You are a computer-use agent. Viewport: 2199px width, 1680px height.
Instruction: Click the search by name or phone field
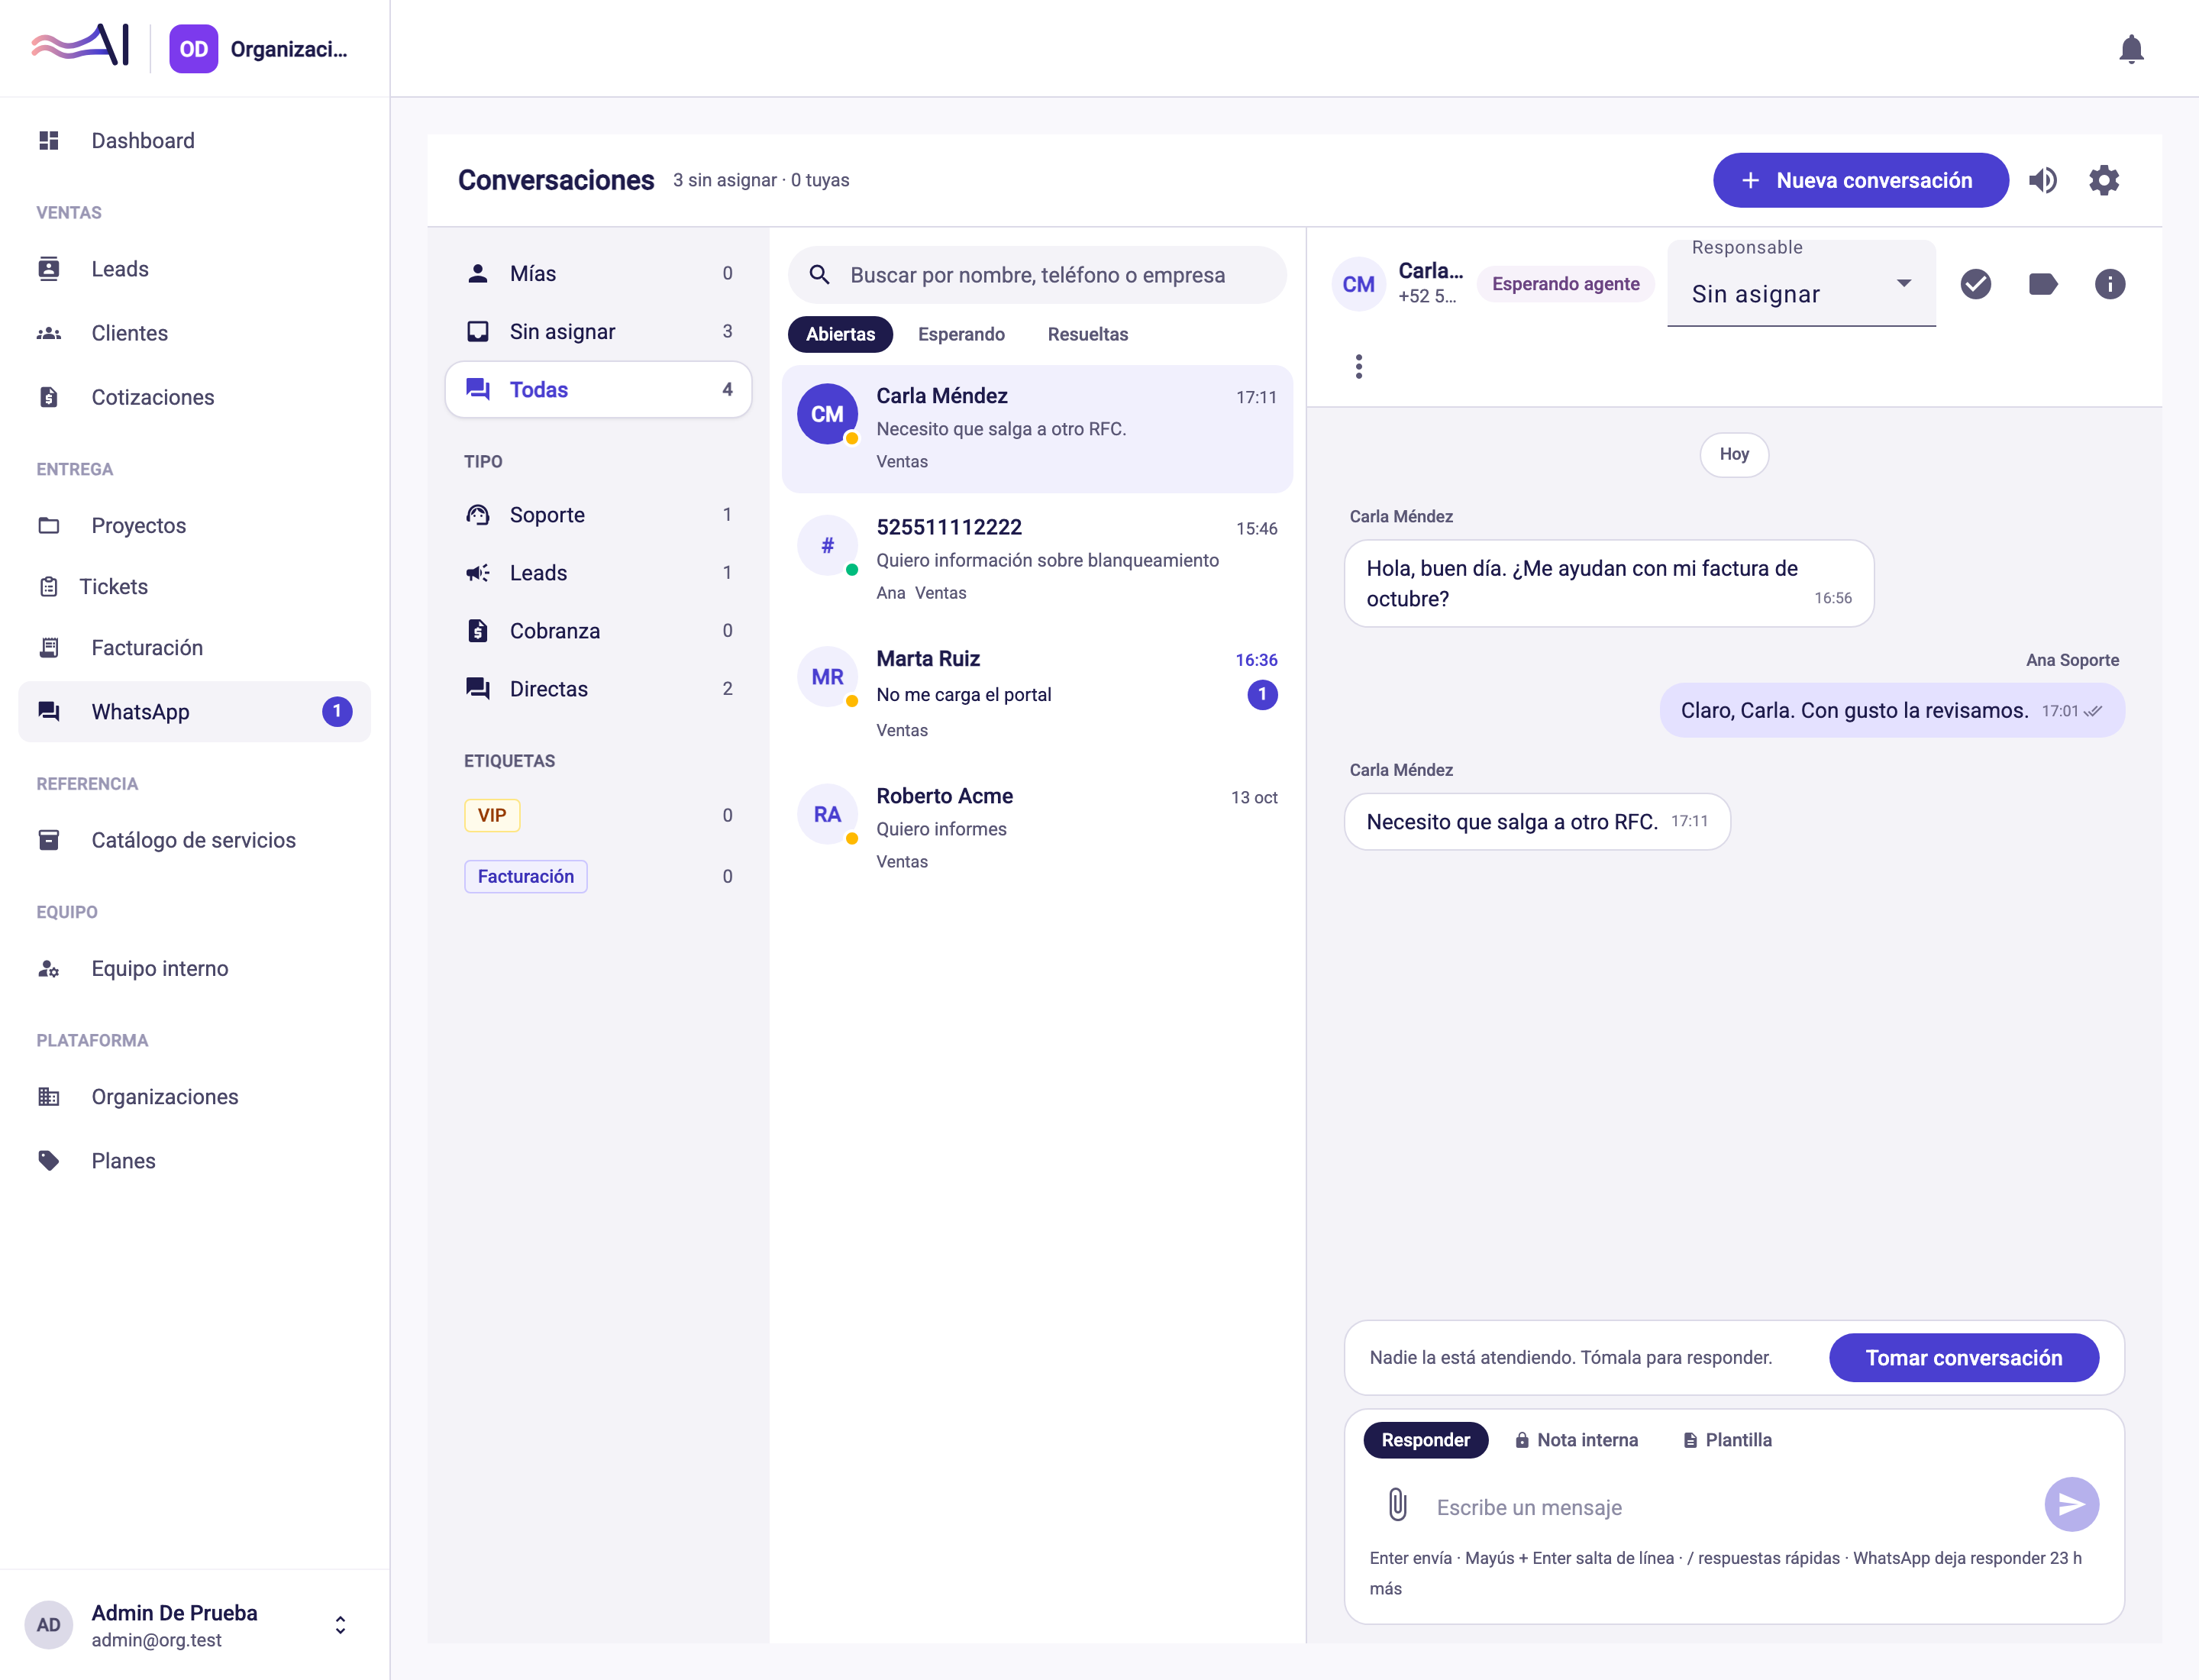coord(1037,275)
